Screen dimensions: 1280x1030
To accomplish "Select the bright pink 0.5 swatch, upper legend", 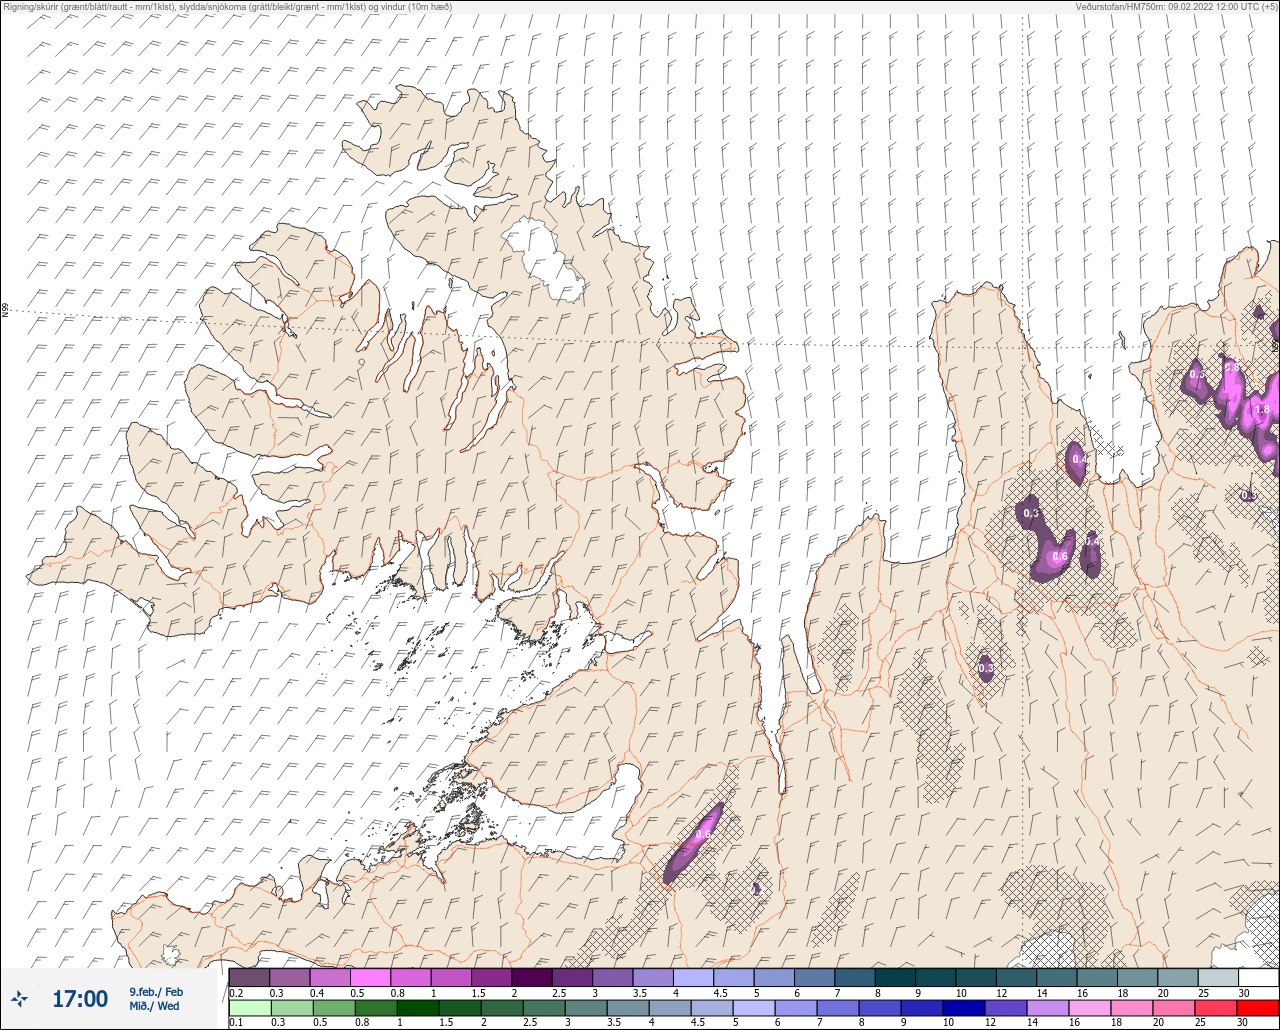I will pos(370,977).
